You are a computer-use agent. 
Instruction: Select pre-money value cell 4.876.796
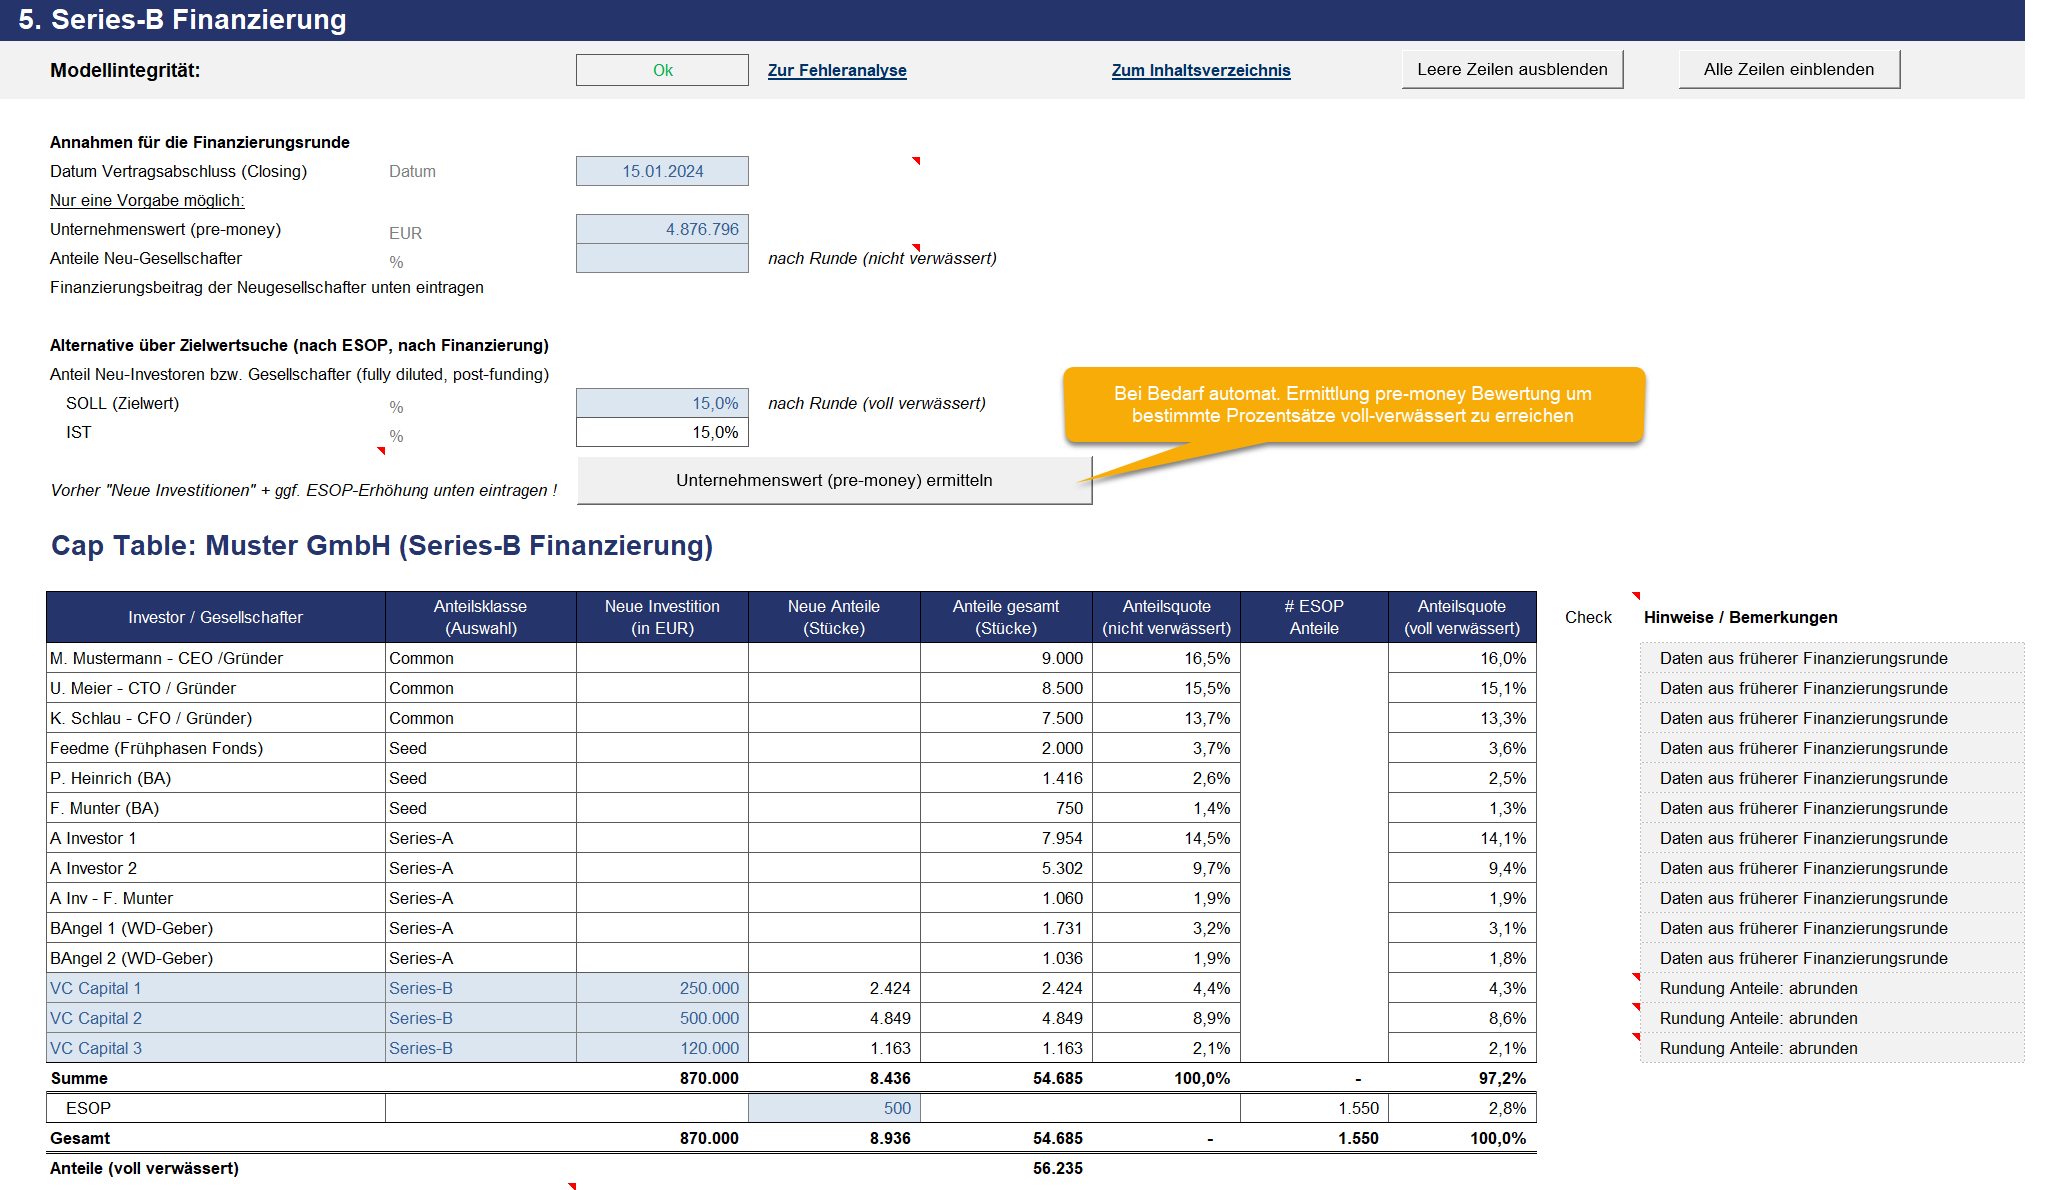pyautogui.click(x=662, y=229)
